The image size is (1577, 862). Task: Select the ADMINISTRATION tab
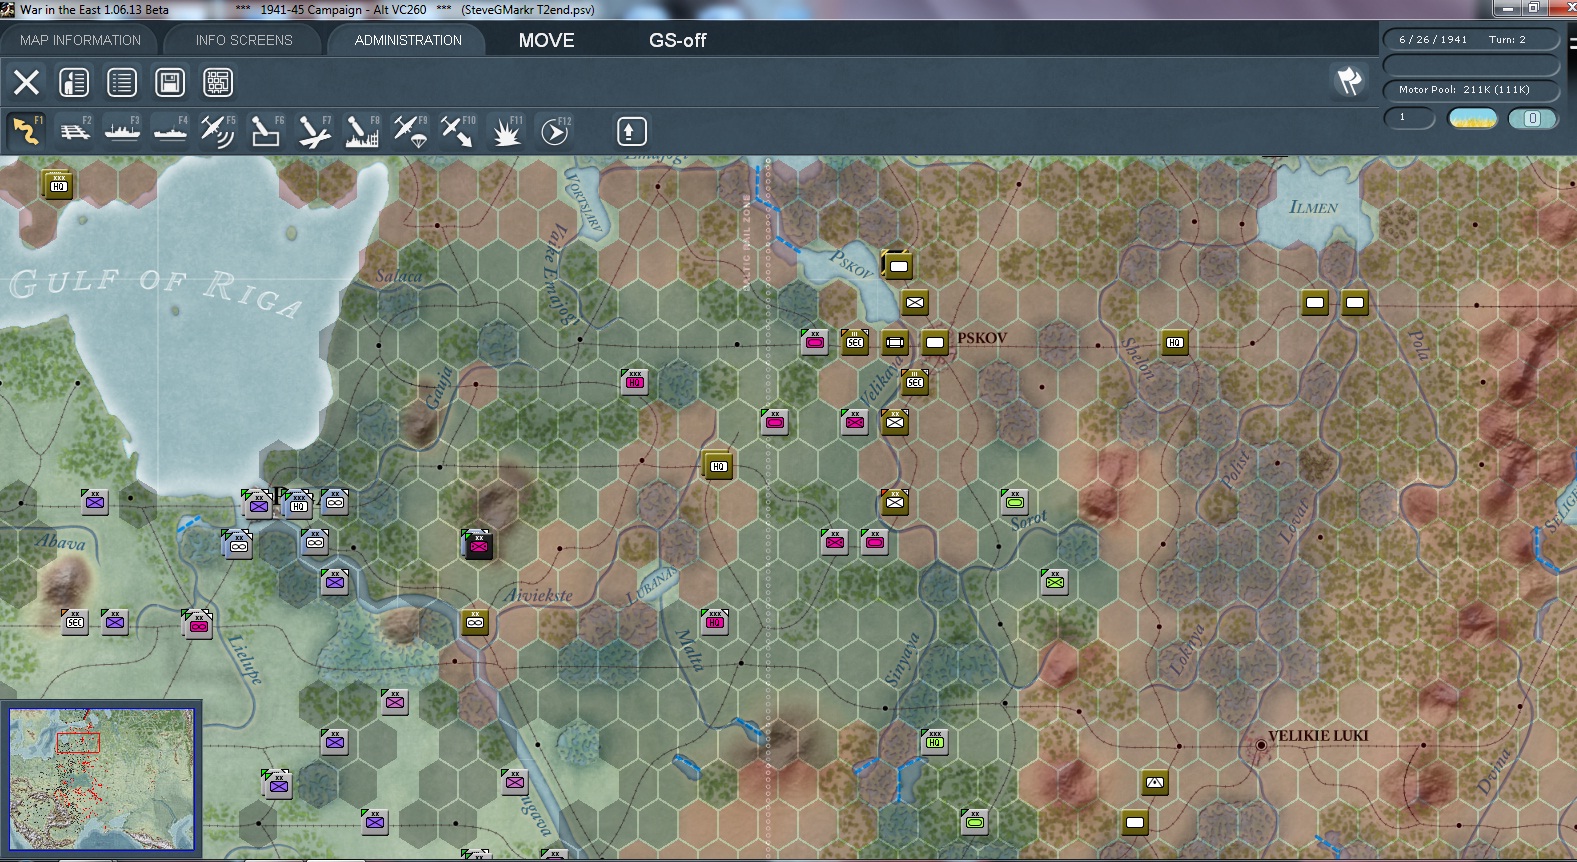point(408,40)
